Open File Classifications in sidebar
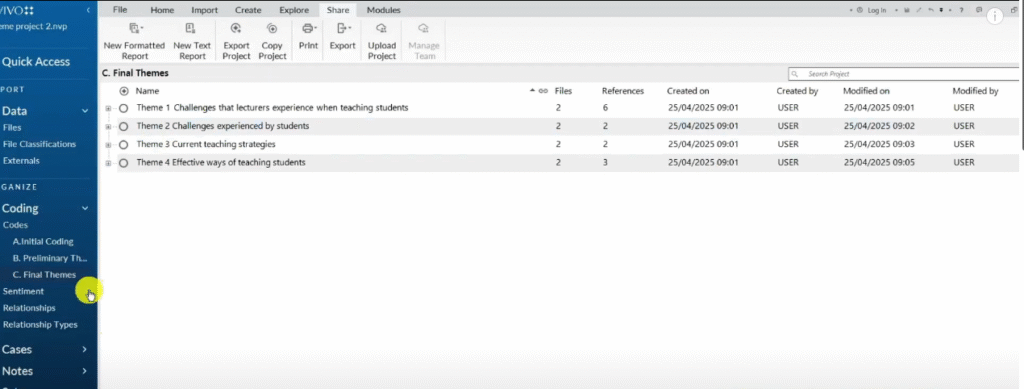 tap(39, 144)
